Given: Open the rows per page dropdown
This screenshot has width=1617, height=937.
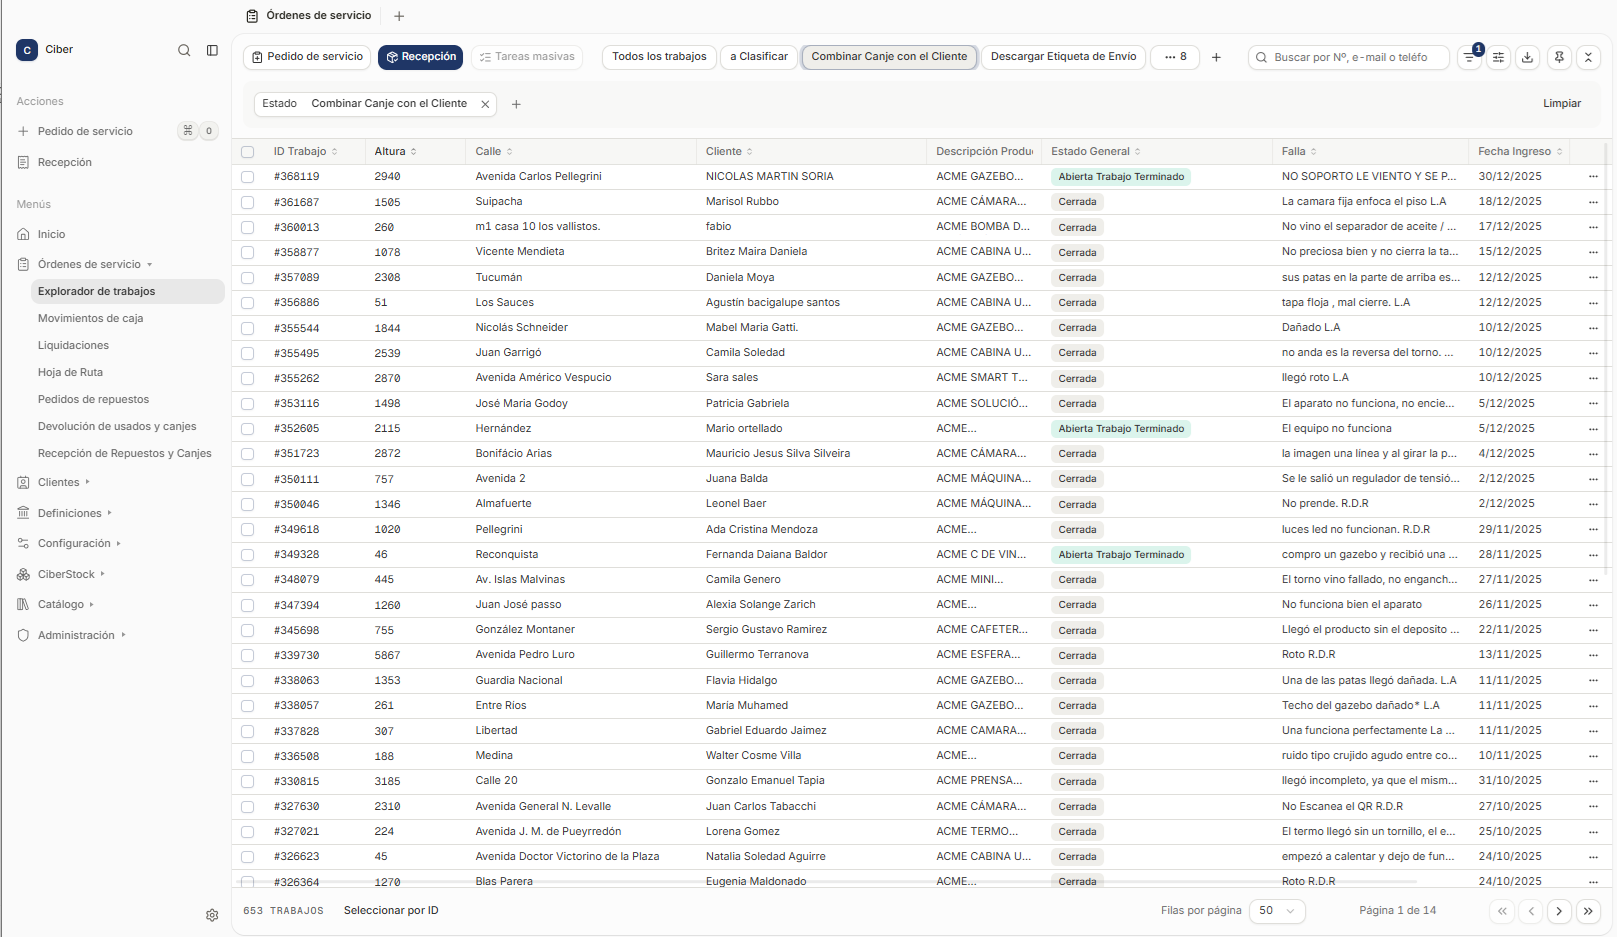Looking at the screenshot, I should coord(1278,911).
